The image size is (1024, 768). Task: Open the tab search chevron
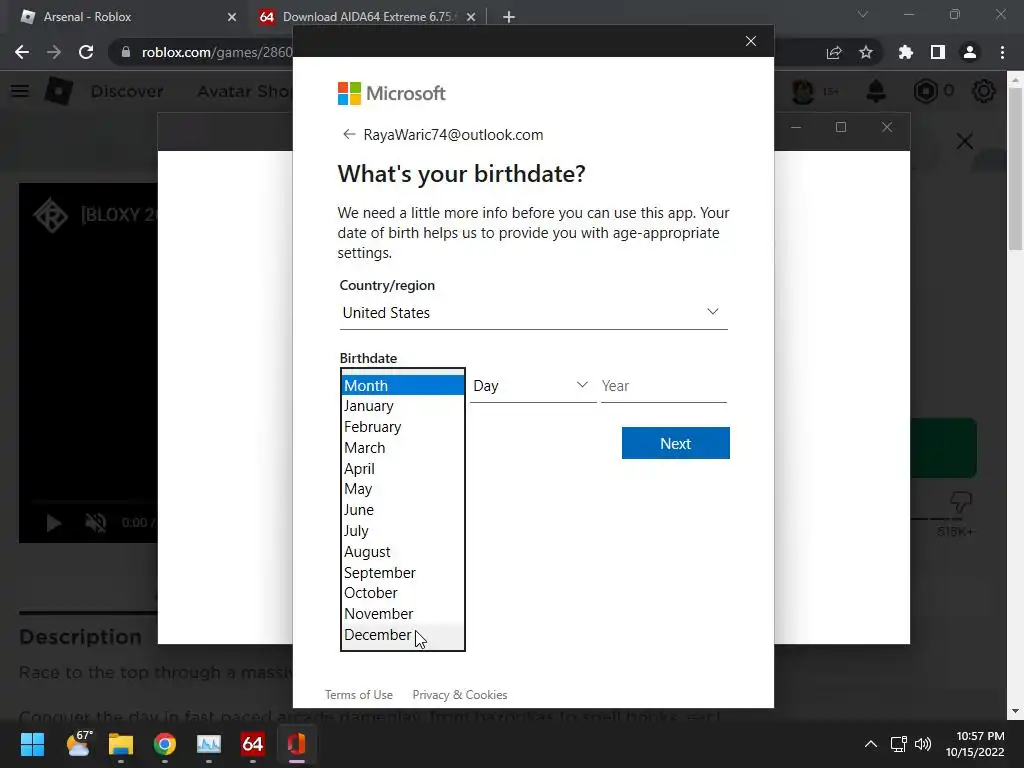coord(863,14)
